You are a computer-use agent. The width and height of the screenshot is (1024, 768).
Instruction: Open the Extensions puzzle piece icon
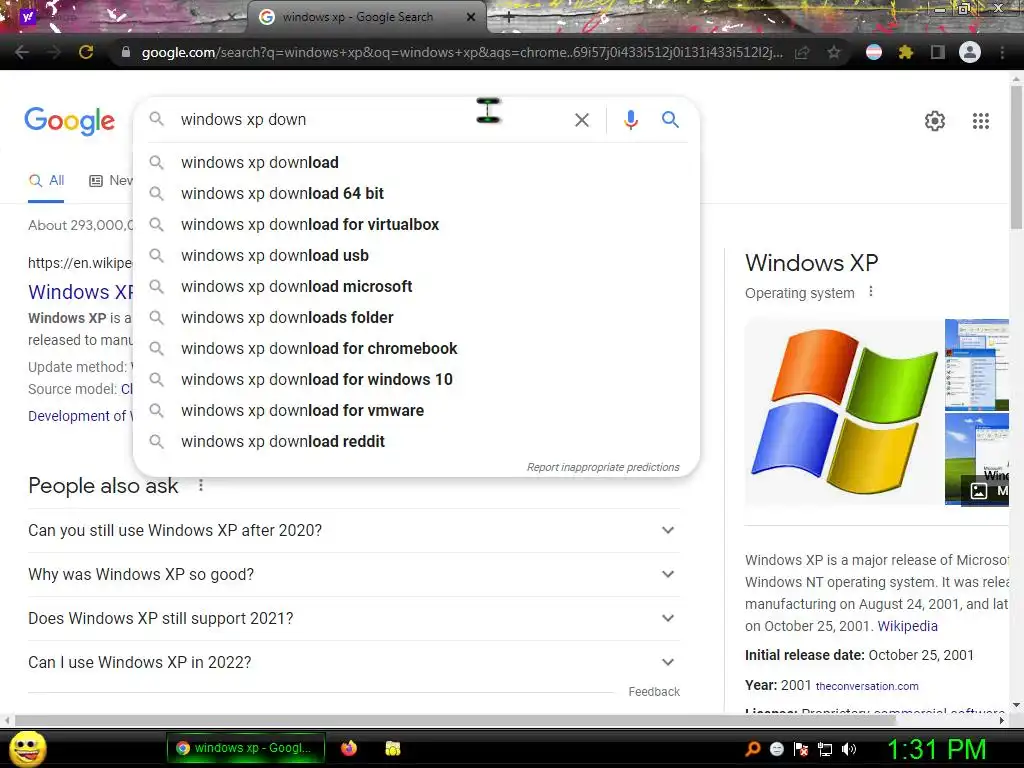[905, 52]
